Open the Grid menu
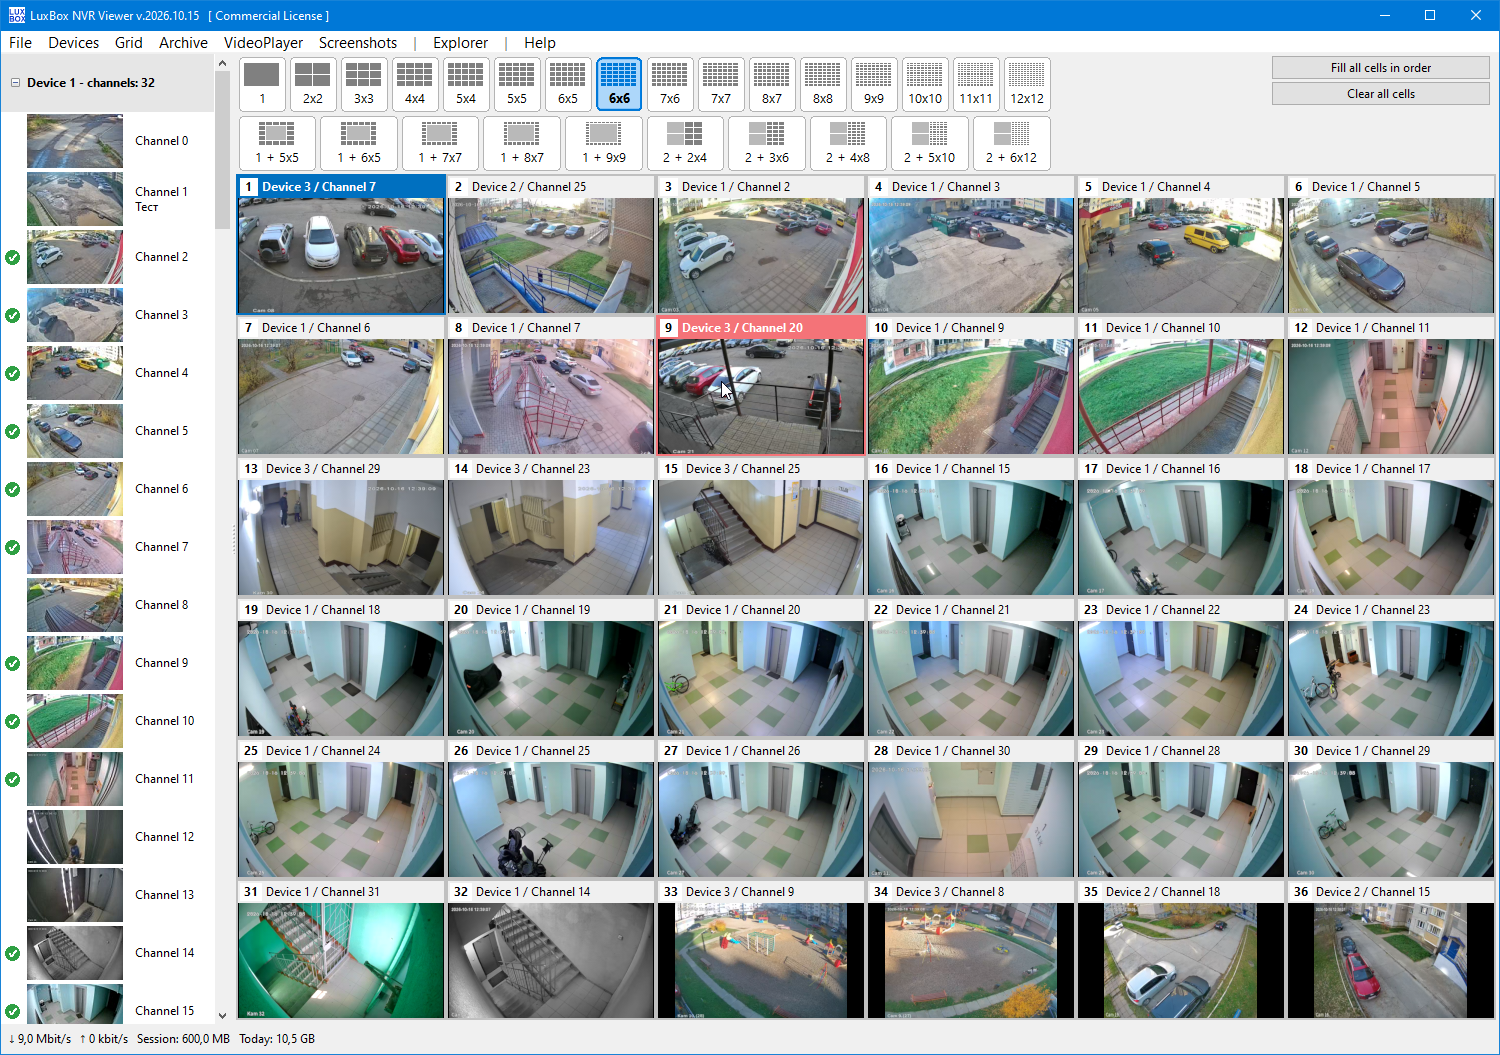The width and height of the screenshot is (1500, 1055). tap(129, 43)
